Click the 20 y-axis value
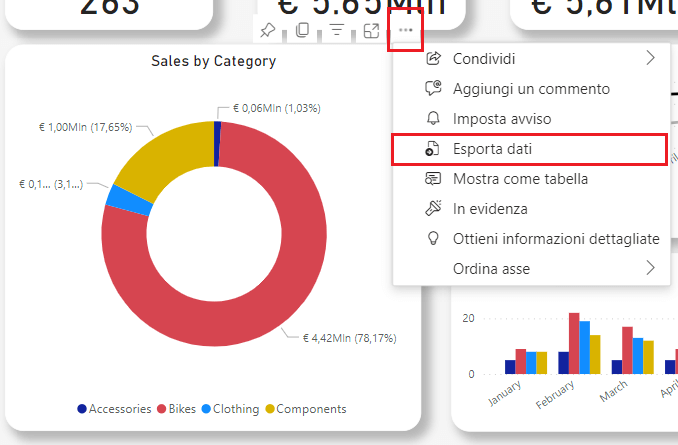Viewport: 678px width, 445px height. point(468,318)
